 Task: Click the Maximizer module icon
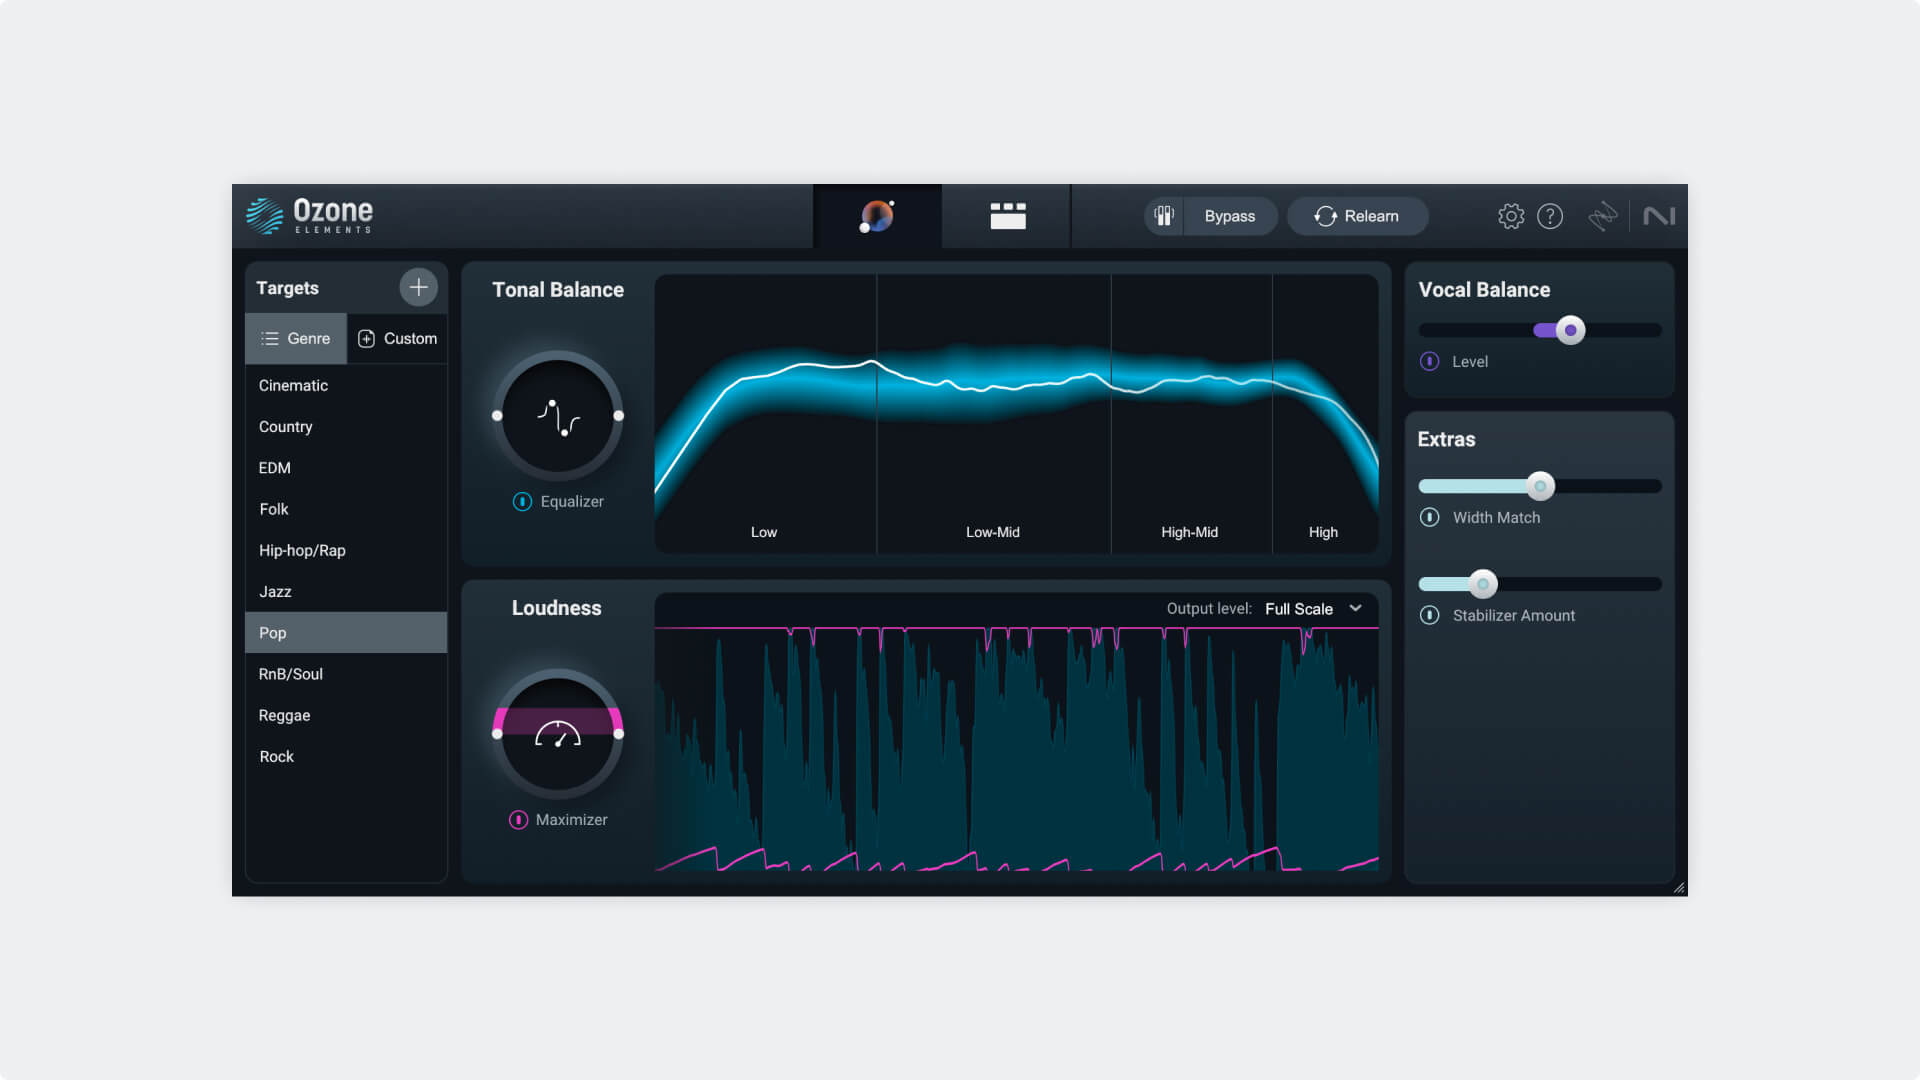tap(518, 819)
